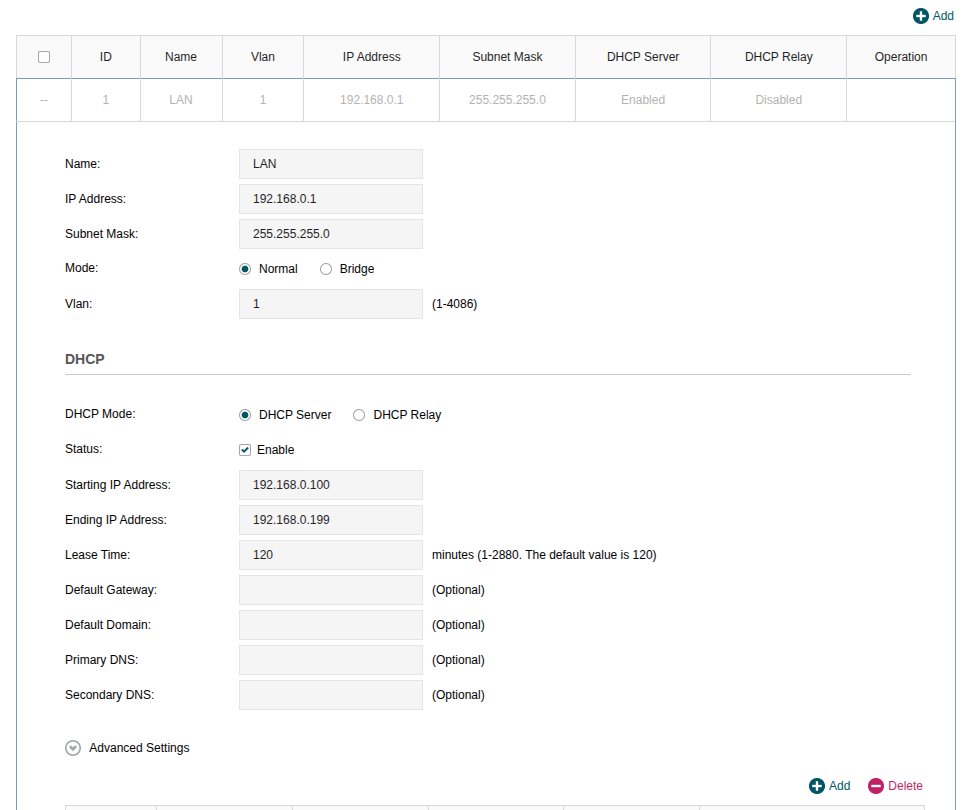This screenshot has height=810, width=975.
Task: Click the Vlan input field
Action: [x=331, y=304]
